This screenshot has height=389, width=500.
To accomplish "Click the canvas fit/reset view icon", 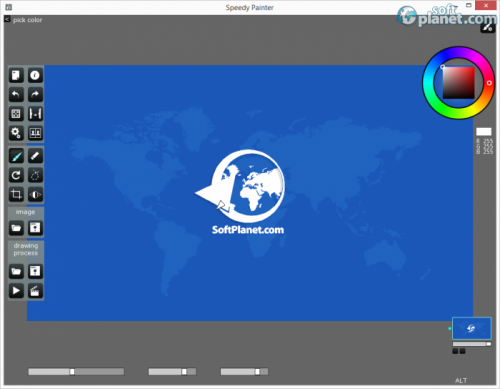I will coord(16,114).
